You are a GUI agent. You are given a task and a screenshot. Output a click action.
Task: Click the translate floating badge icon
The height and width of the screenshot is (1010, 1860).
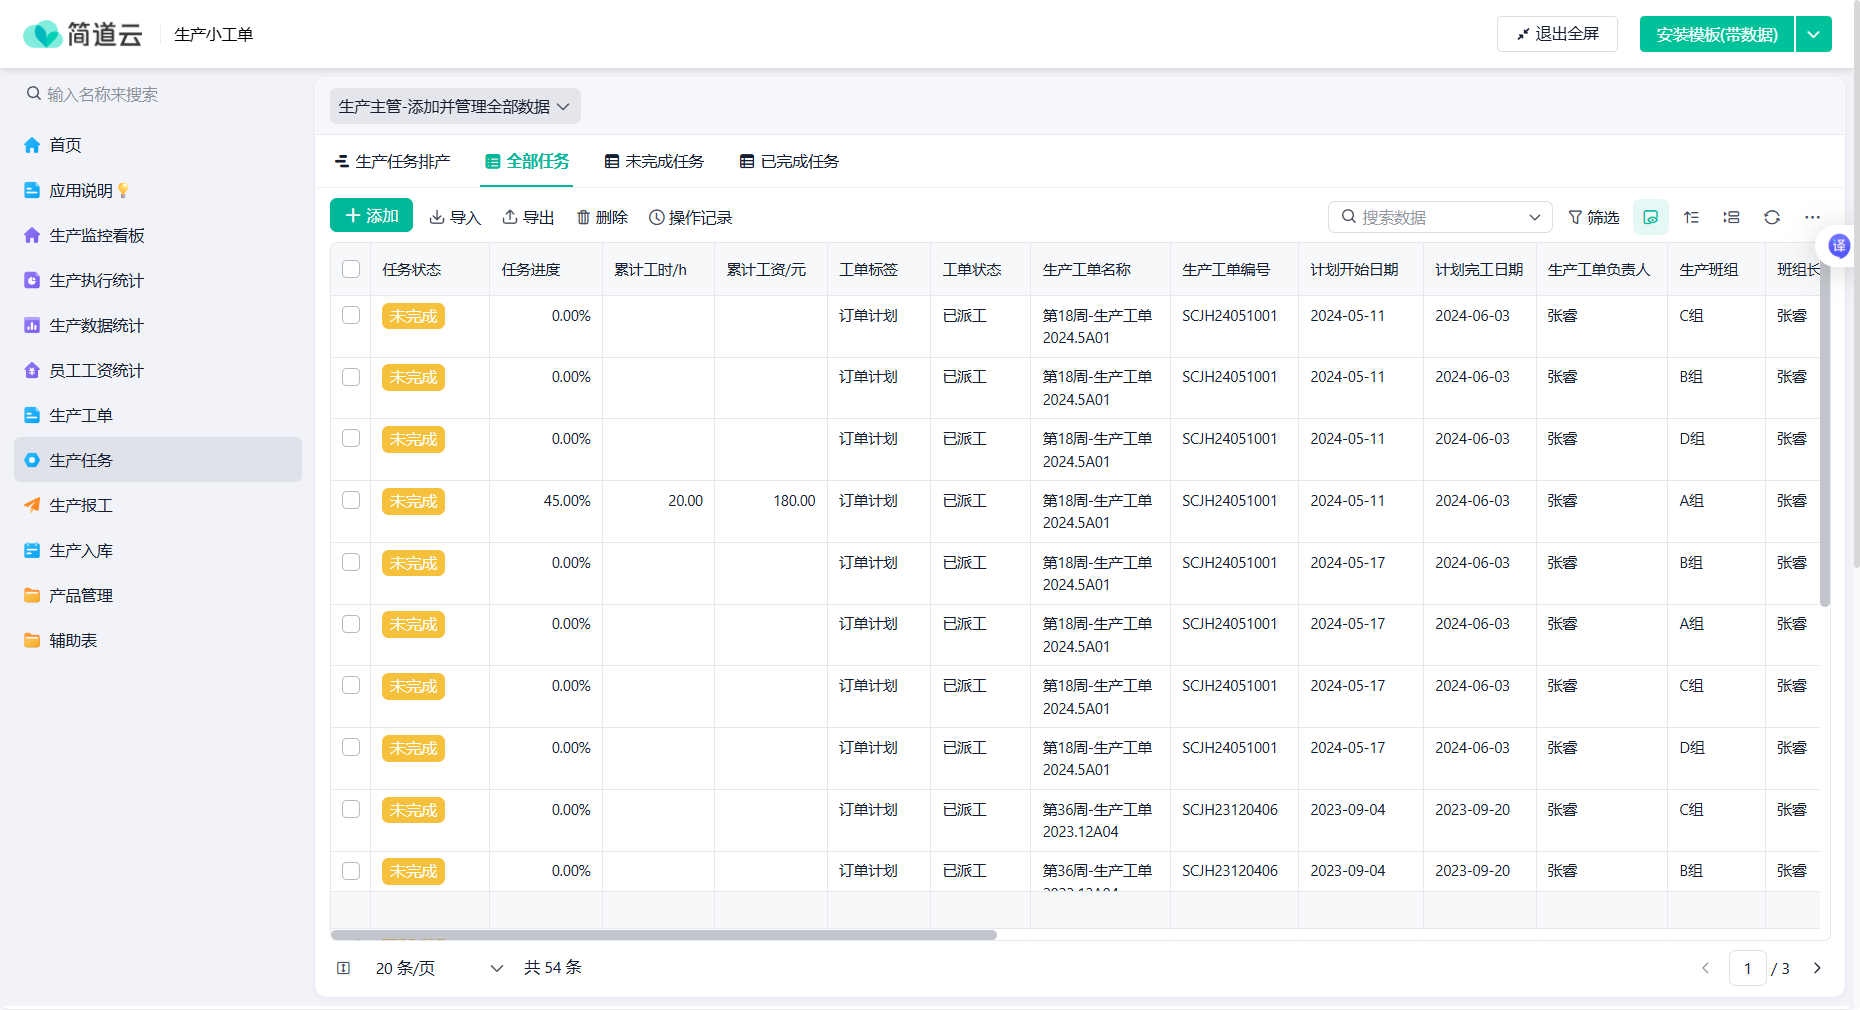click(1839, 246)
